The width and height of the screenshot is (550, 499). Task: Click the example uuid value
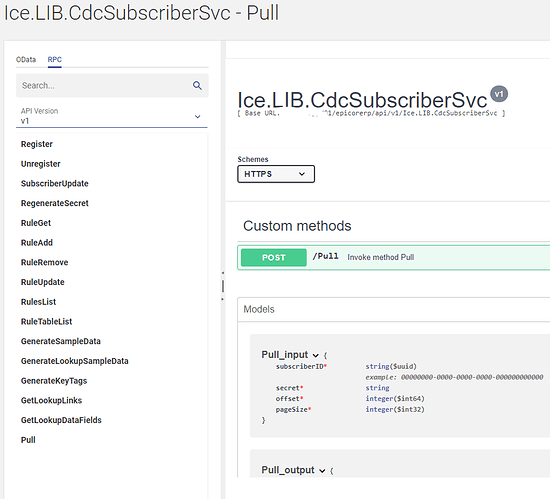(472, 377)
